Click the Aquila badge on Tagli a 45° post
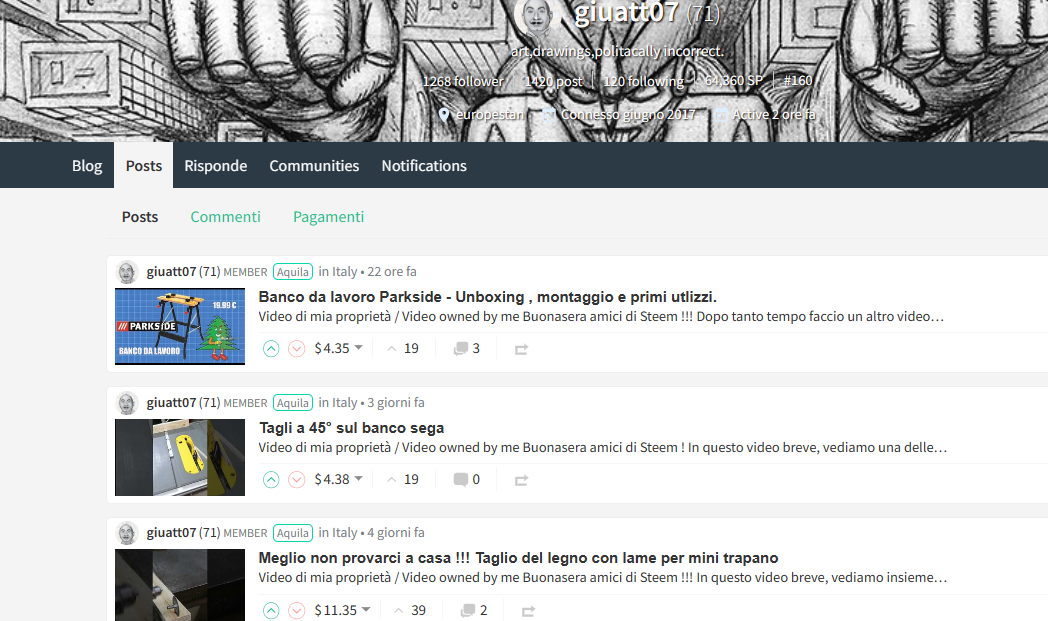Viewport: 1048px width, 621px height. click(x=293, y=403)
